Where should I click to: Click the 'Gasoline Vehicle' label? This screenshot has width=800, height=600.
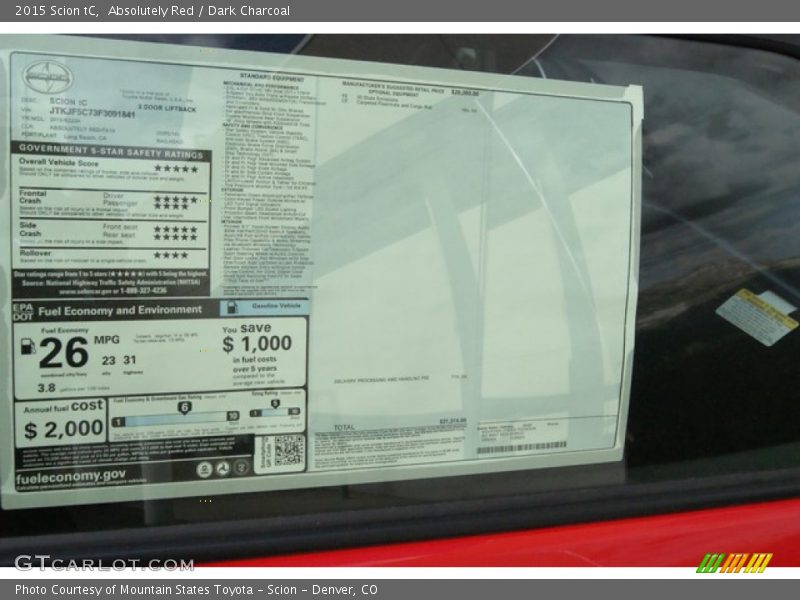[x=276, y=306]
